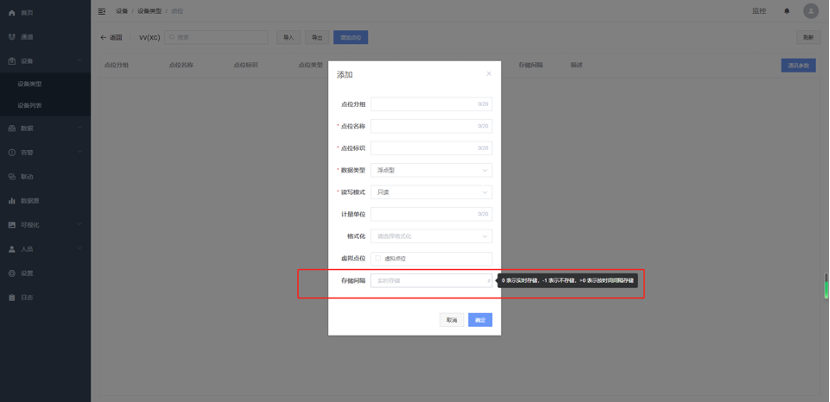The width and height of the screenshot is (830, 402).
Task: Focus the 点位标识 input field
Action: point(431,148)
